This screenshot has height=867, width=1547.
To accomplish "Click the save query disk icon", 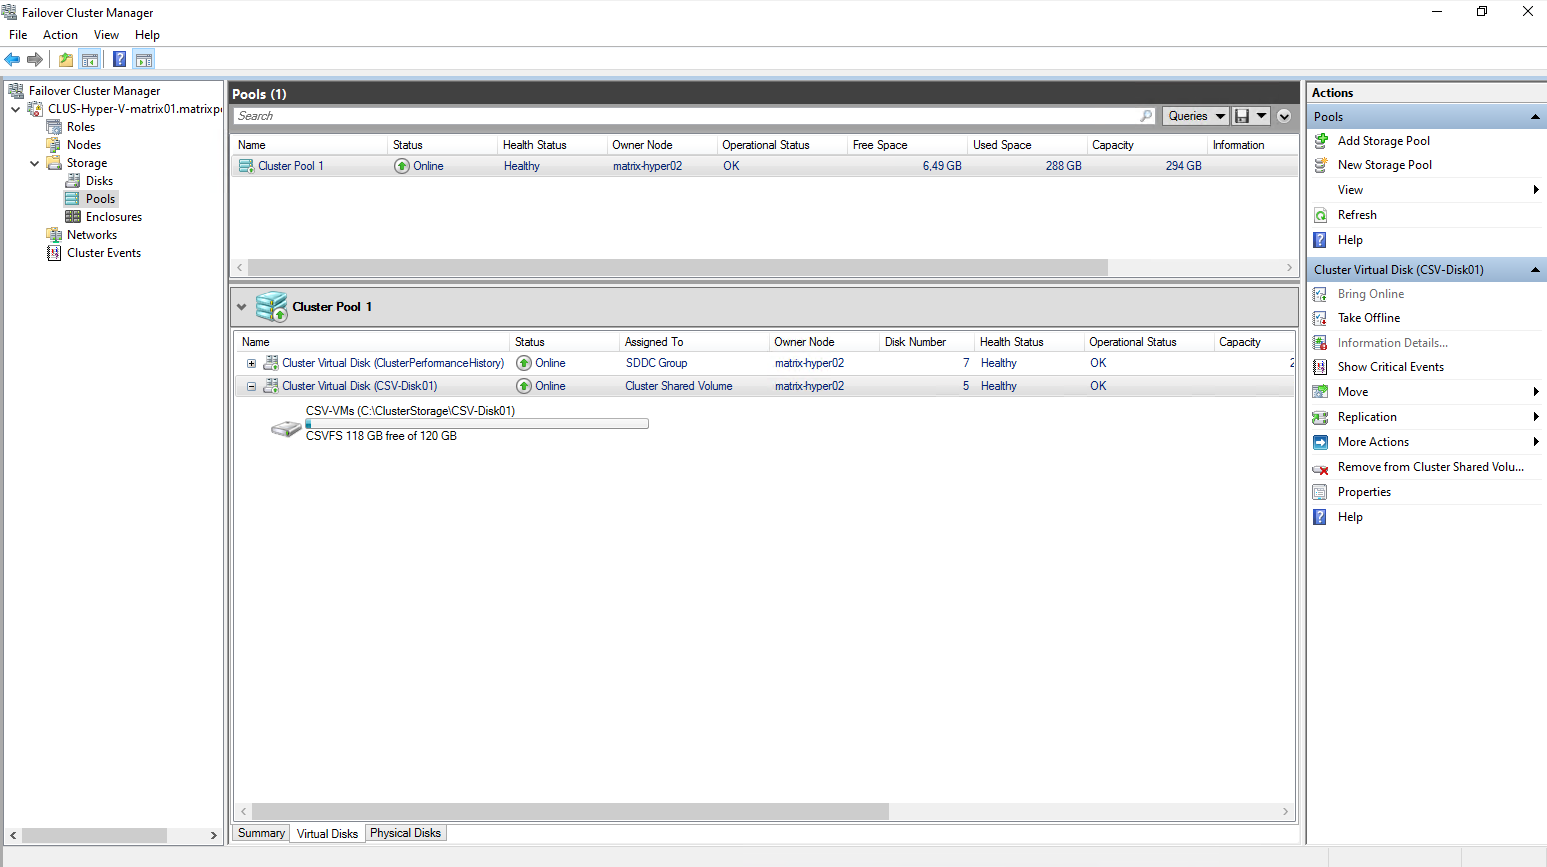I will point(1242,116).
